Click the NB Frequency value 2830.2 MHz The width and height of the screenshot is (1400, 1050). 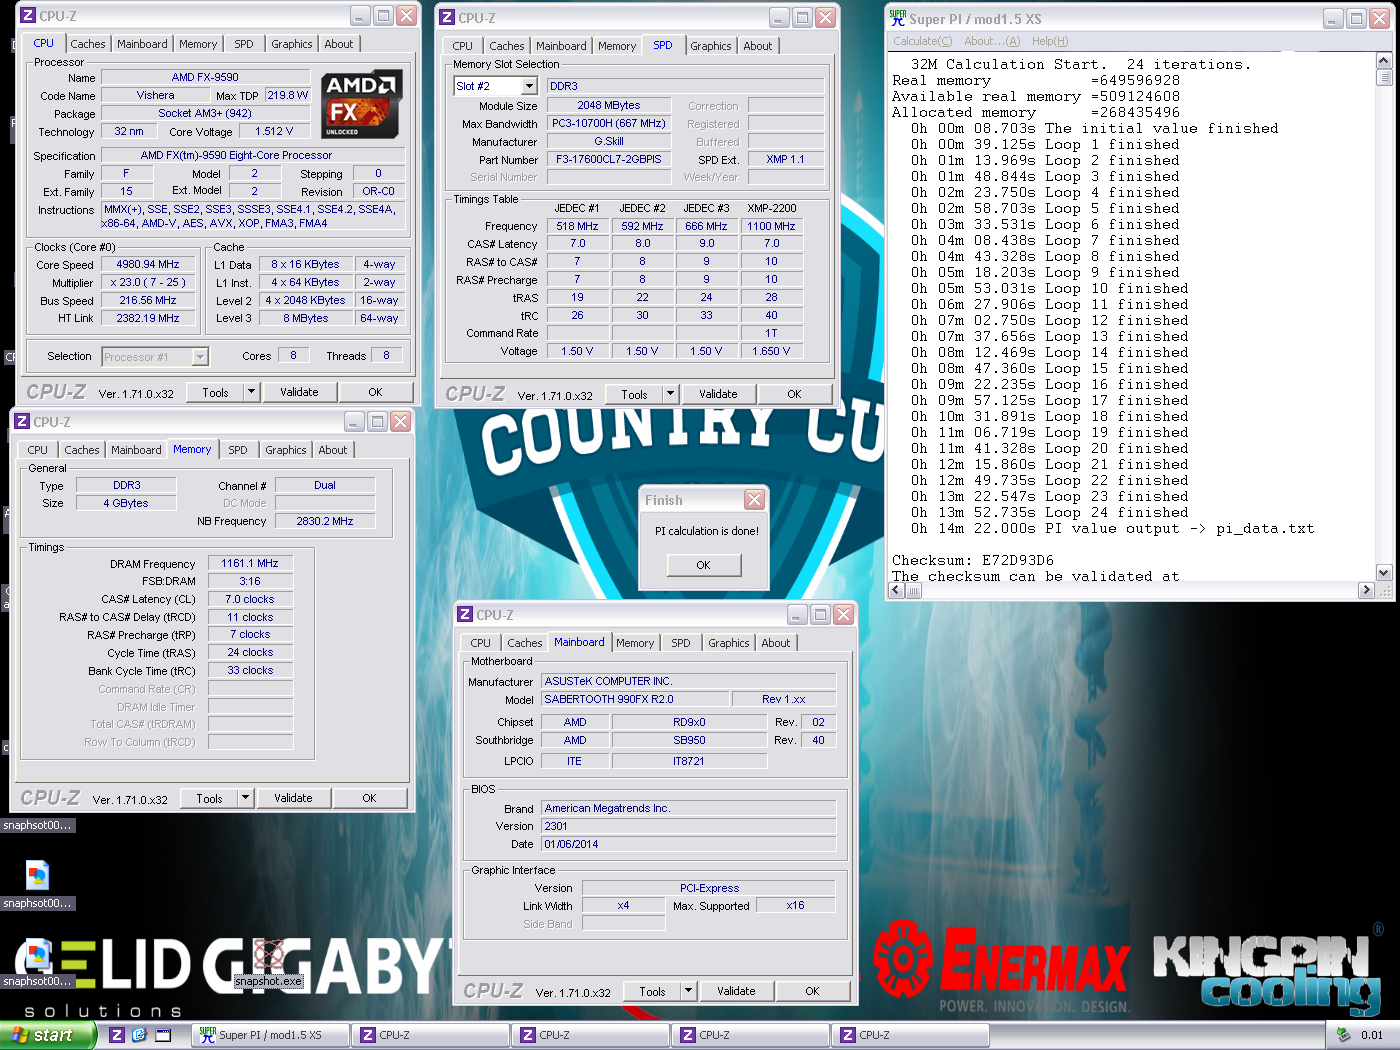click(x=325, y=521)
